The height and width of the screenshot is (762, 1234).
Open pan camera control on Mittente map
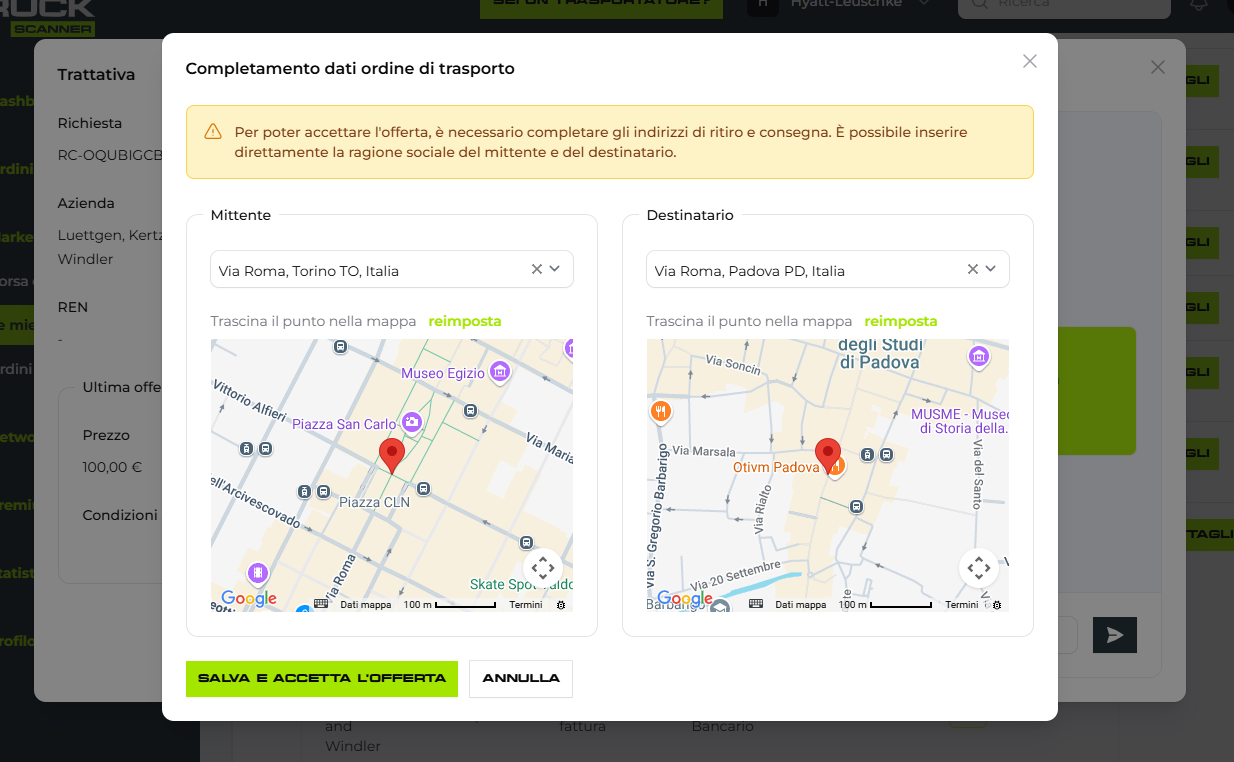[542, 568]
